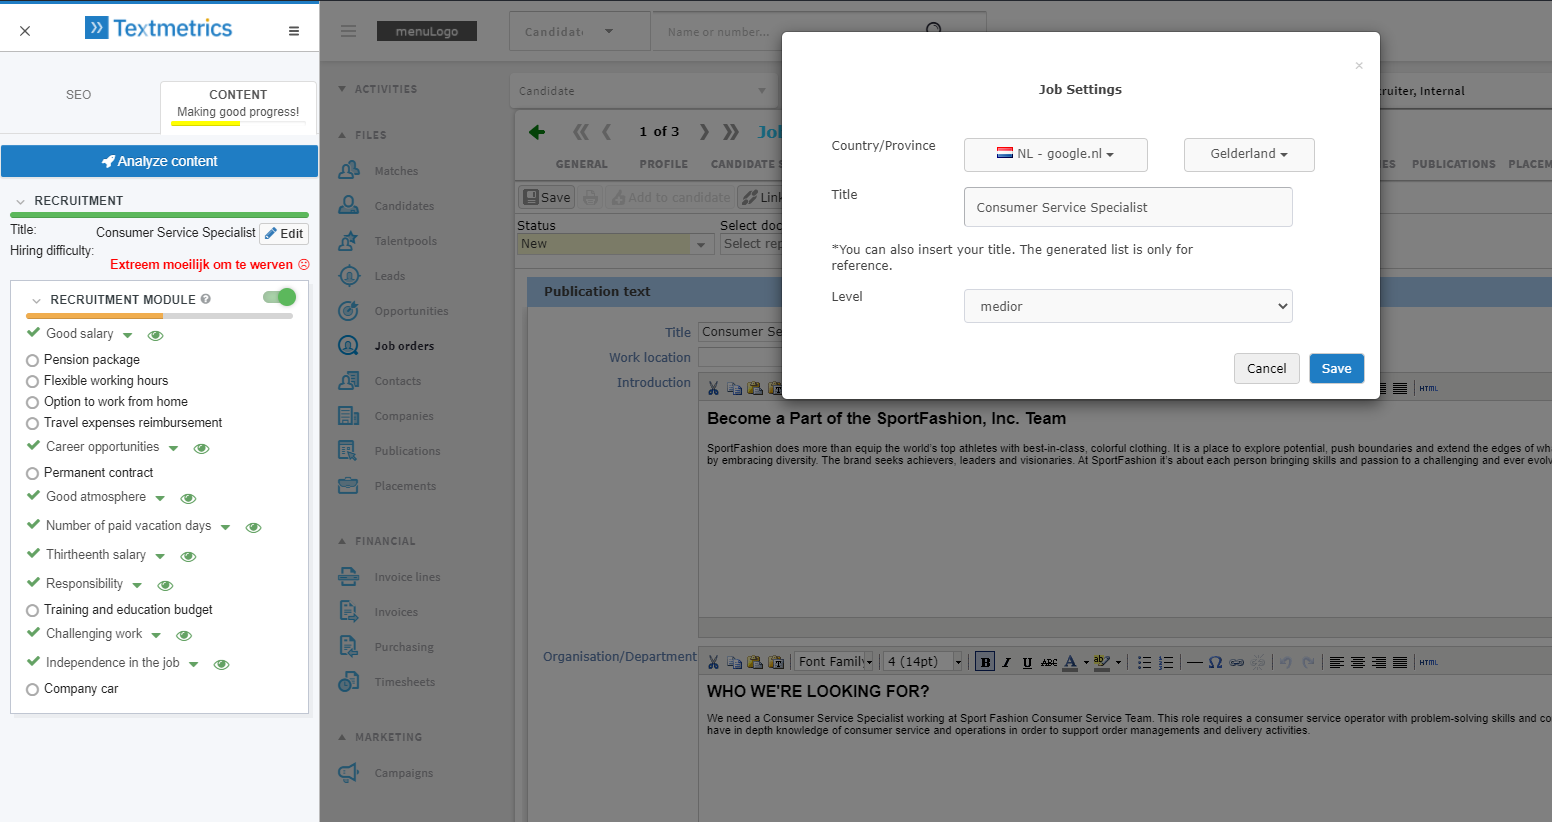1552x822 pixels.
Task: Click the Save button in the job toolbar
Action: click(546, 197)
